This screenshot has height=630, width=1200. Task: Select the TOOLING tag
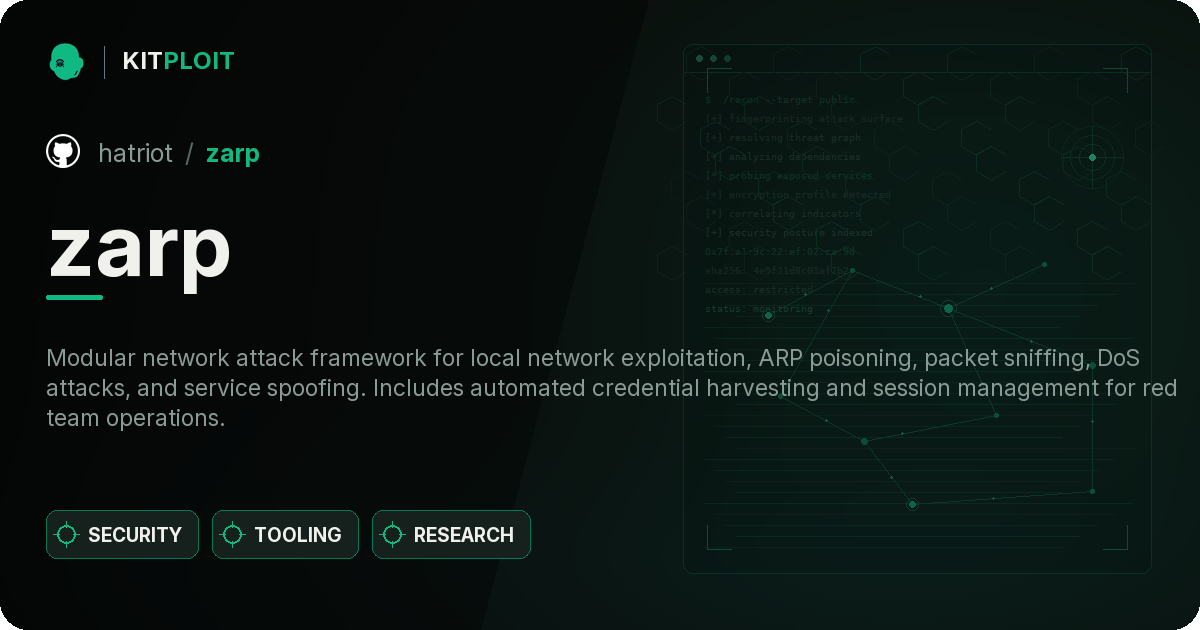pyautogui.click(x=285, y=535)
